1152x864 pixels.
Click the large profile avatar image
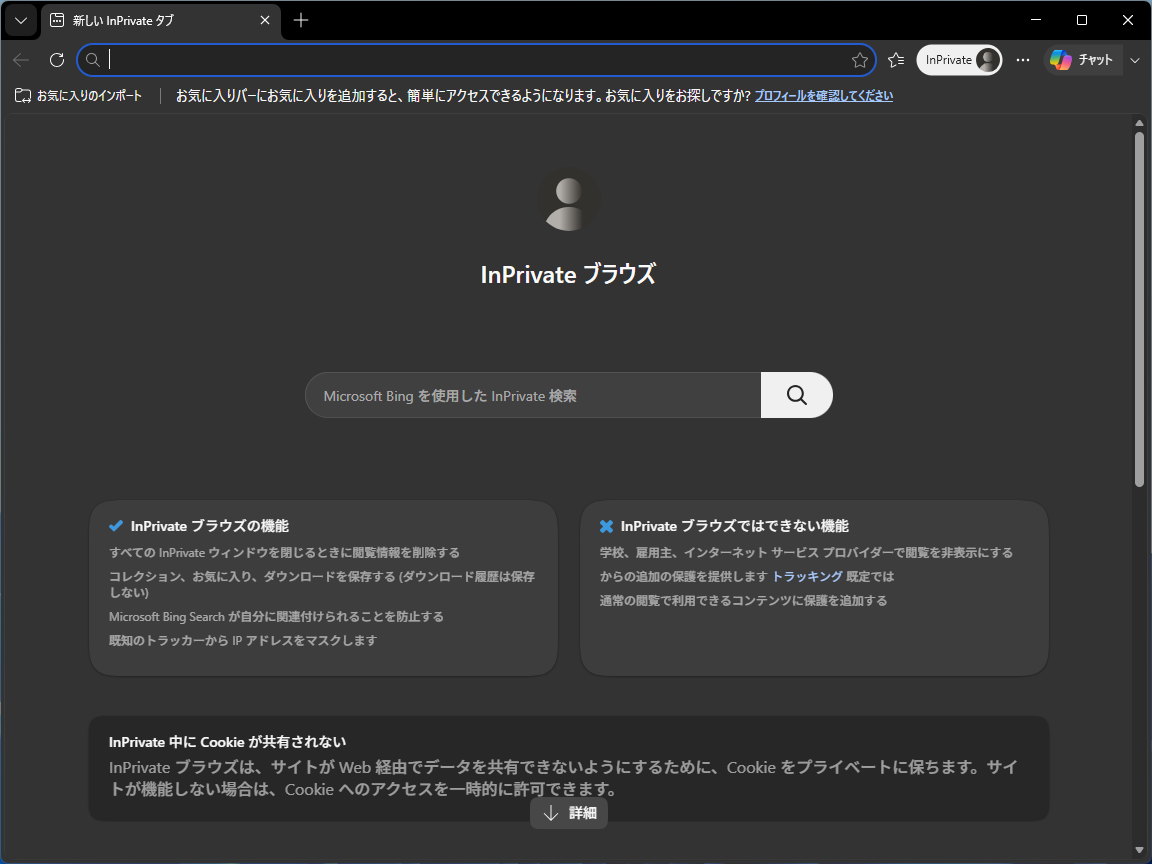(568, 201)
